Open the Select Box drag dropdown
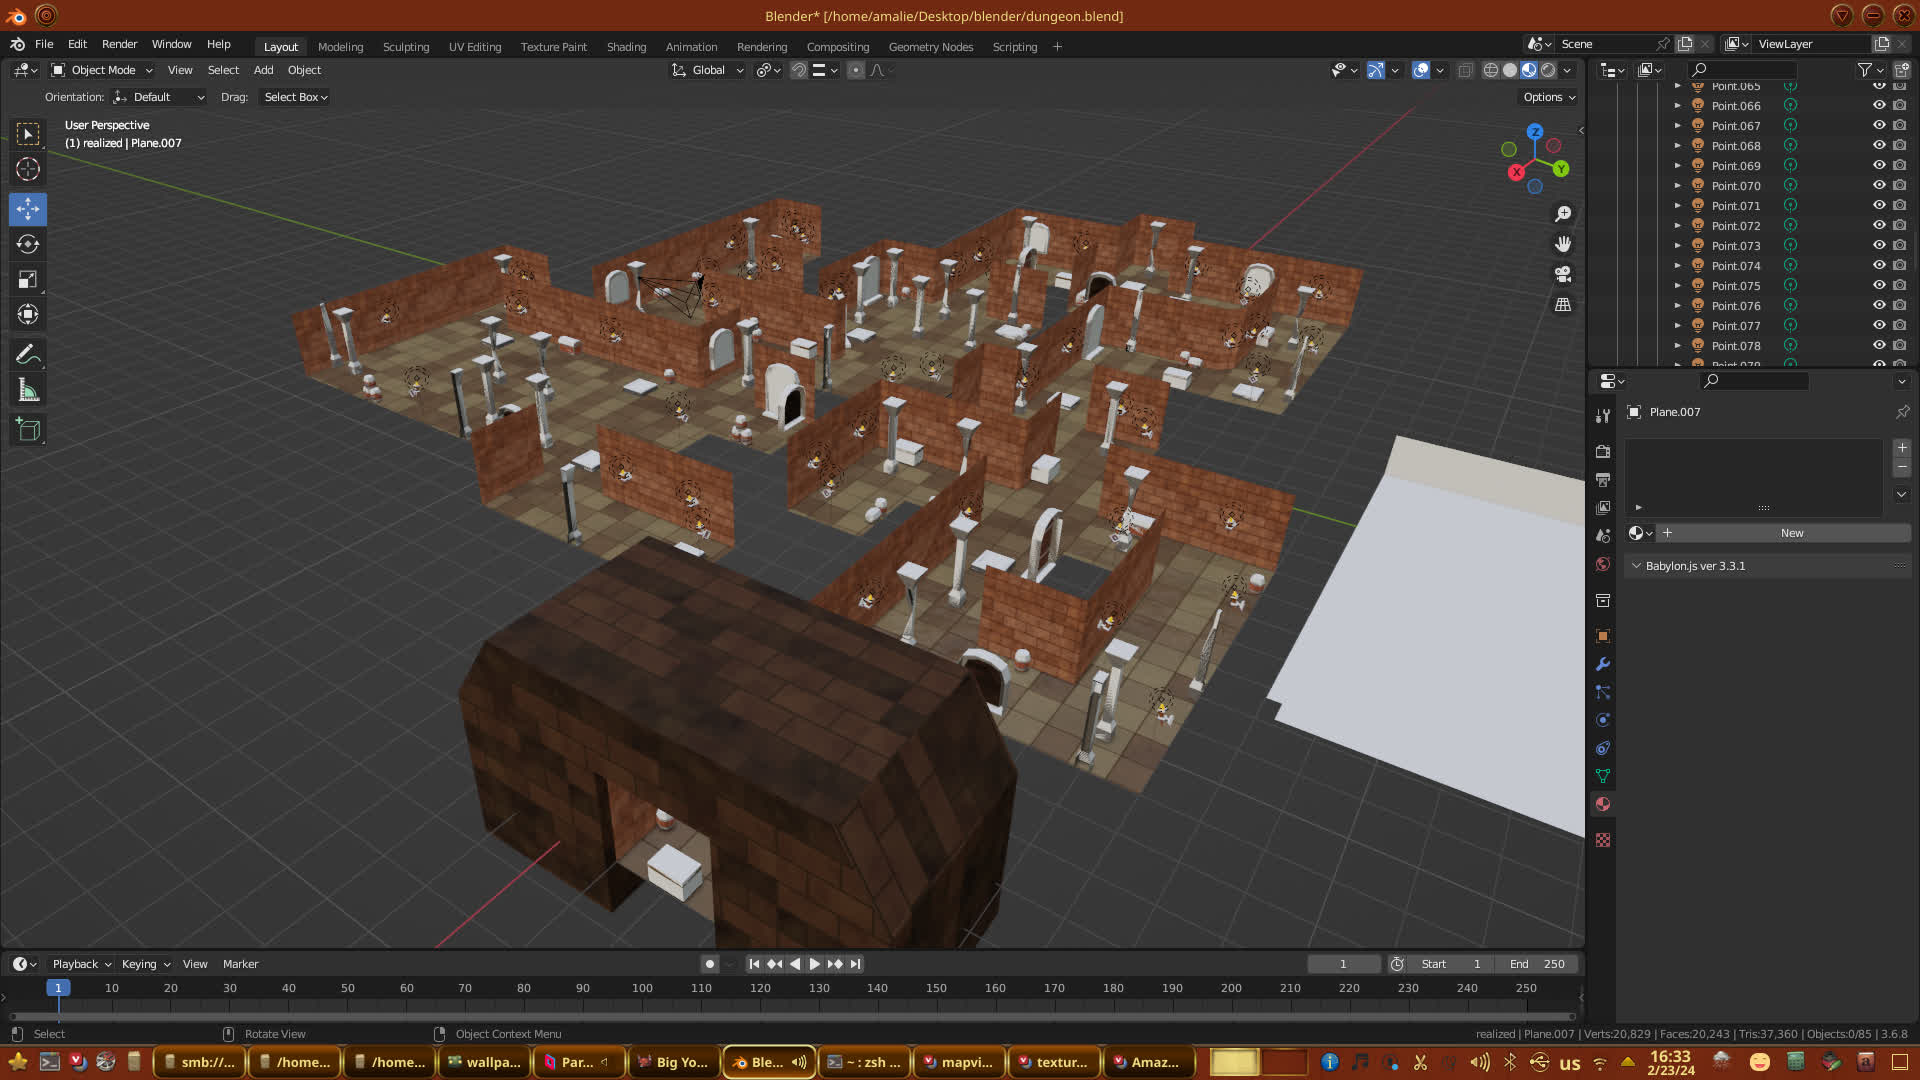This screenshot has height=1080, width=1920. tap(295, 97)
